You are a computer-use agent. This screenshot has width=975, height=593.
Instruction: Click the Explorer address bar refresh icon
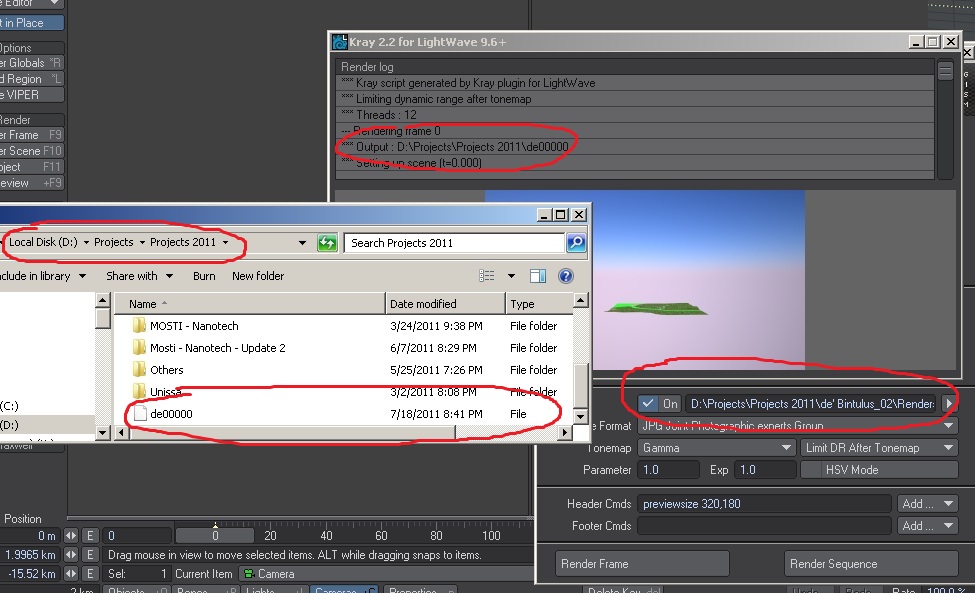point(326,243)
